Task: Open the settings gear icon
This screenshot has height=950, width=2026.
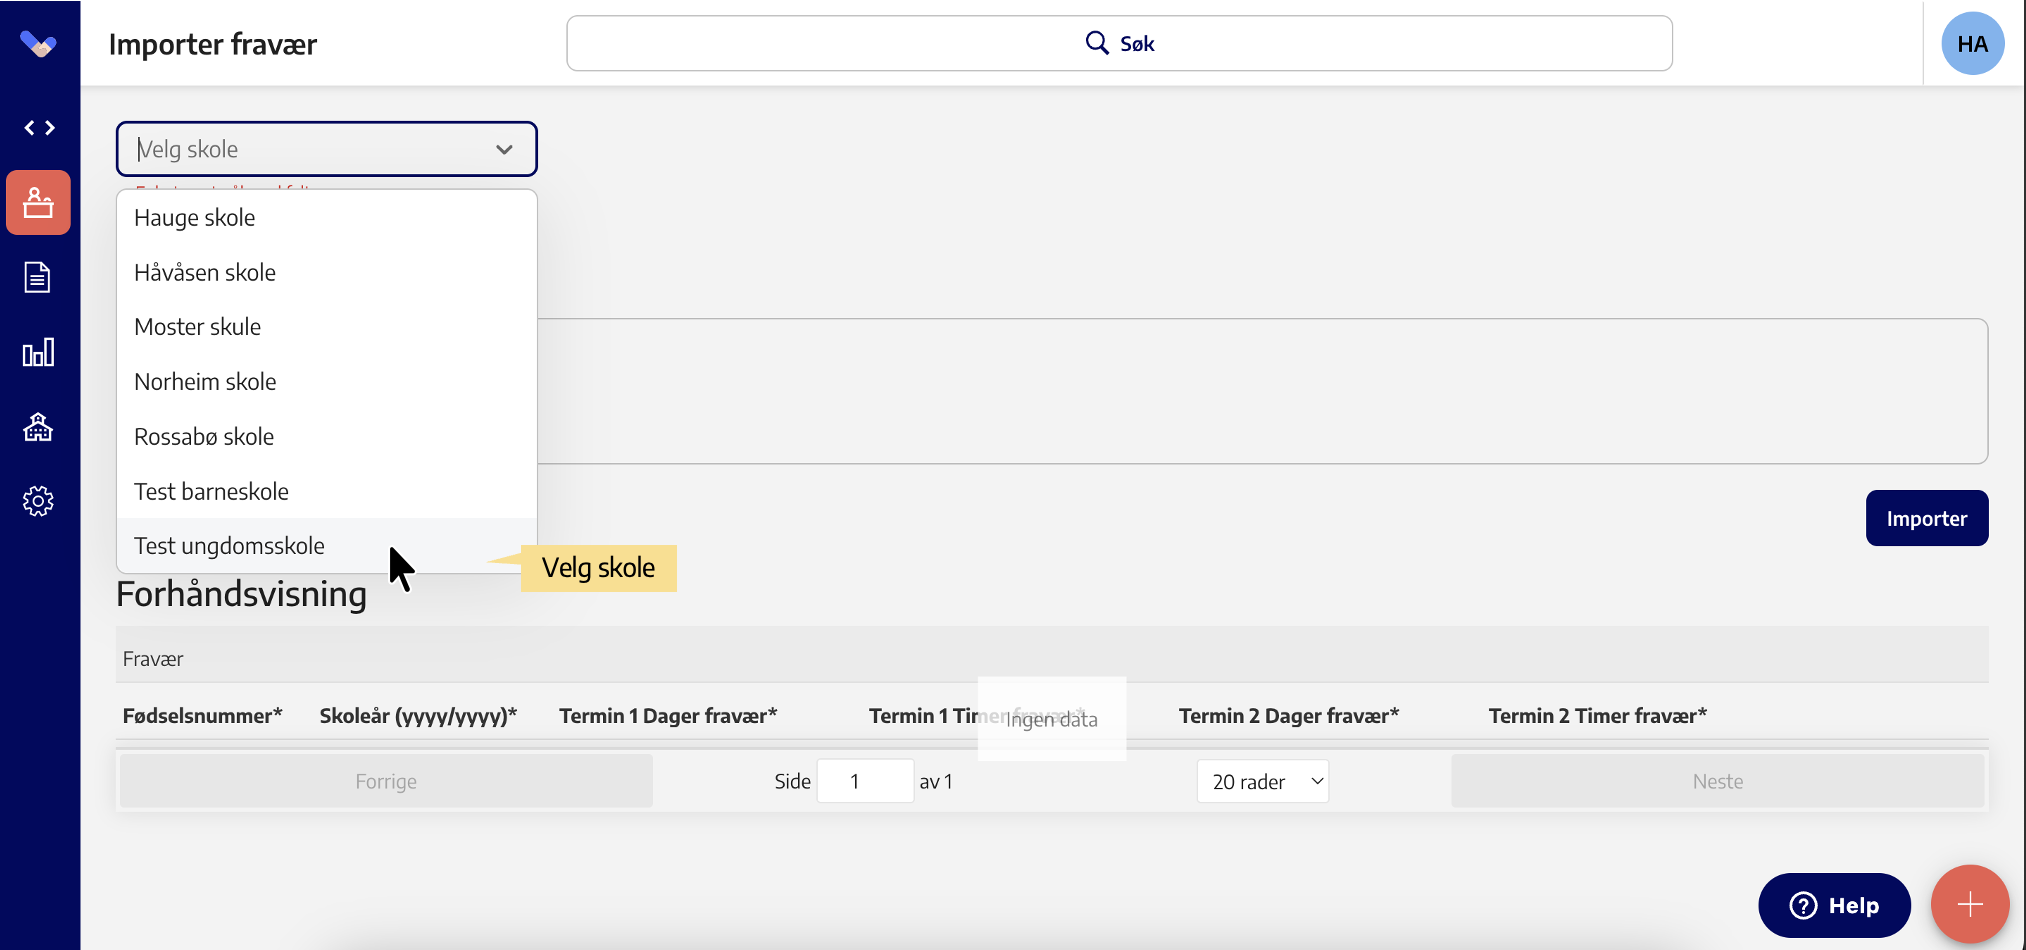Action: [x=38, y=501]
